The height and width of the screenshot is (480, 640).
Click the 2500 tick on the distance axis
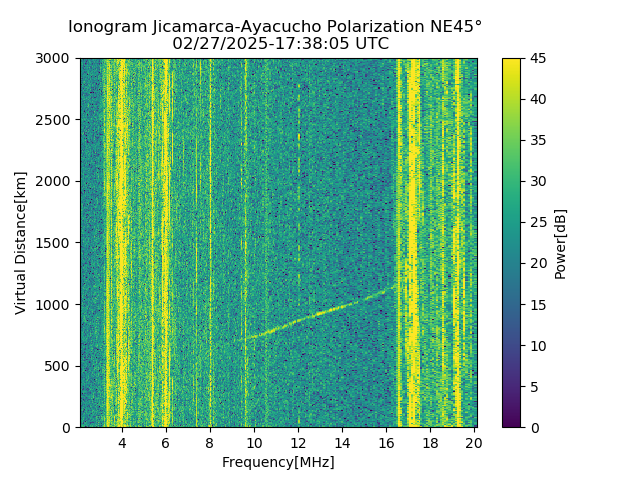(x=52, y=120)
